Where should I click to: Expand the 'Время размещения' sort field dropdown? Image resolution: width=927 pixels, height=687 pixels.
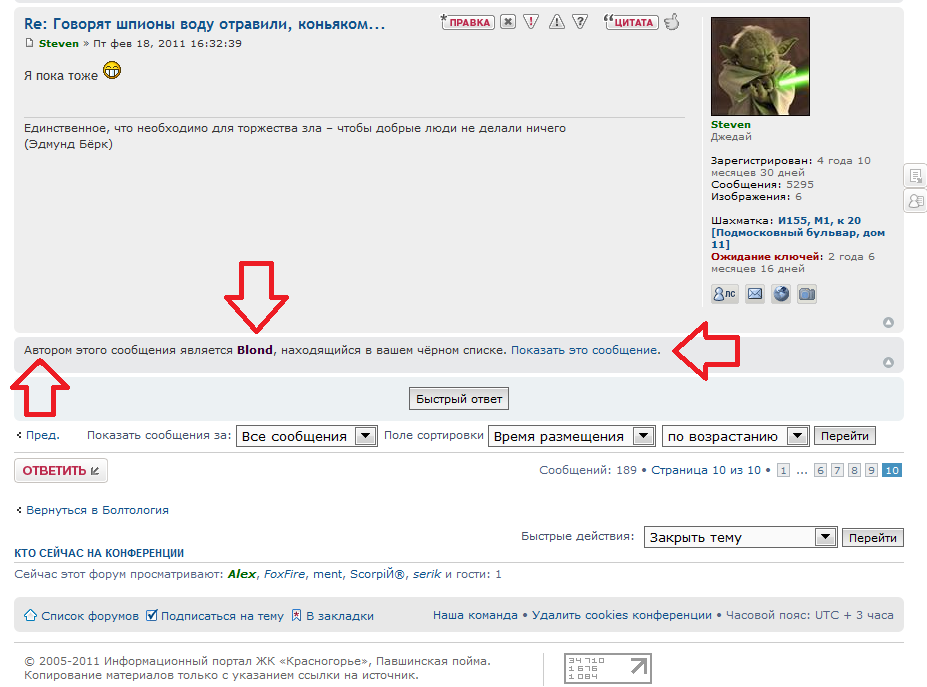click(572, 436)
